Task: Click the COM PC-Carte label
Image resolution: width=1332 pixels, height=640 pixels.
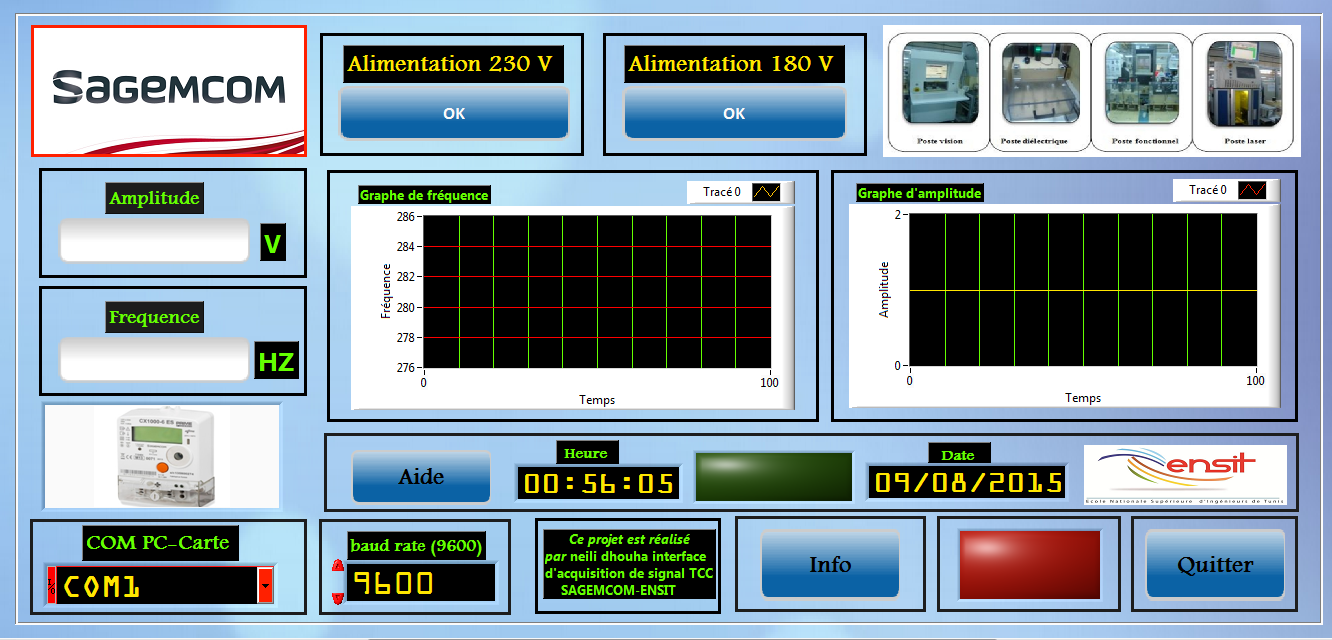Action: [x=158, y=543]
